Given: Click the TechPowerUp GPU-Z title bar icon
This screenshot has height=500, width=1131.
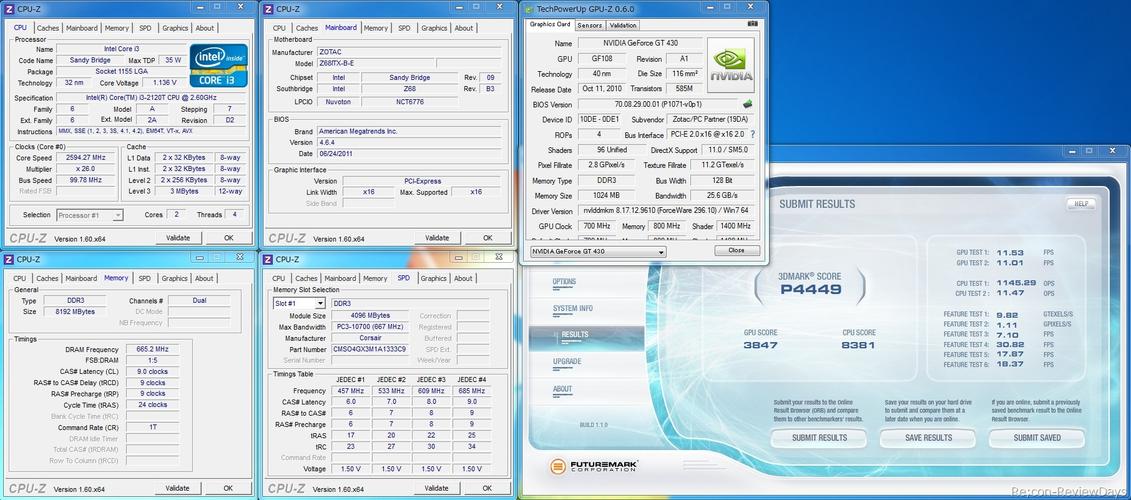Looking at the screenshot, I should point(529,9).
